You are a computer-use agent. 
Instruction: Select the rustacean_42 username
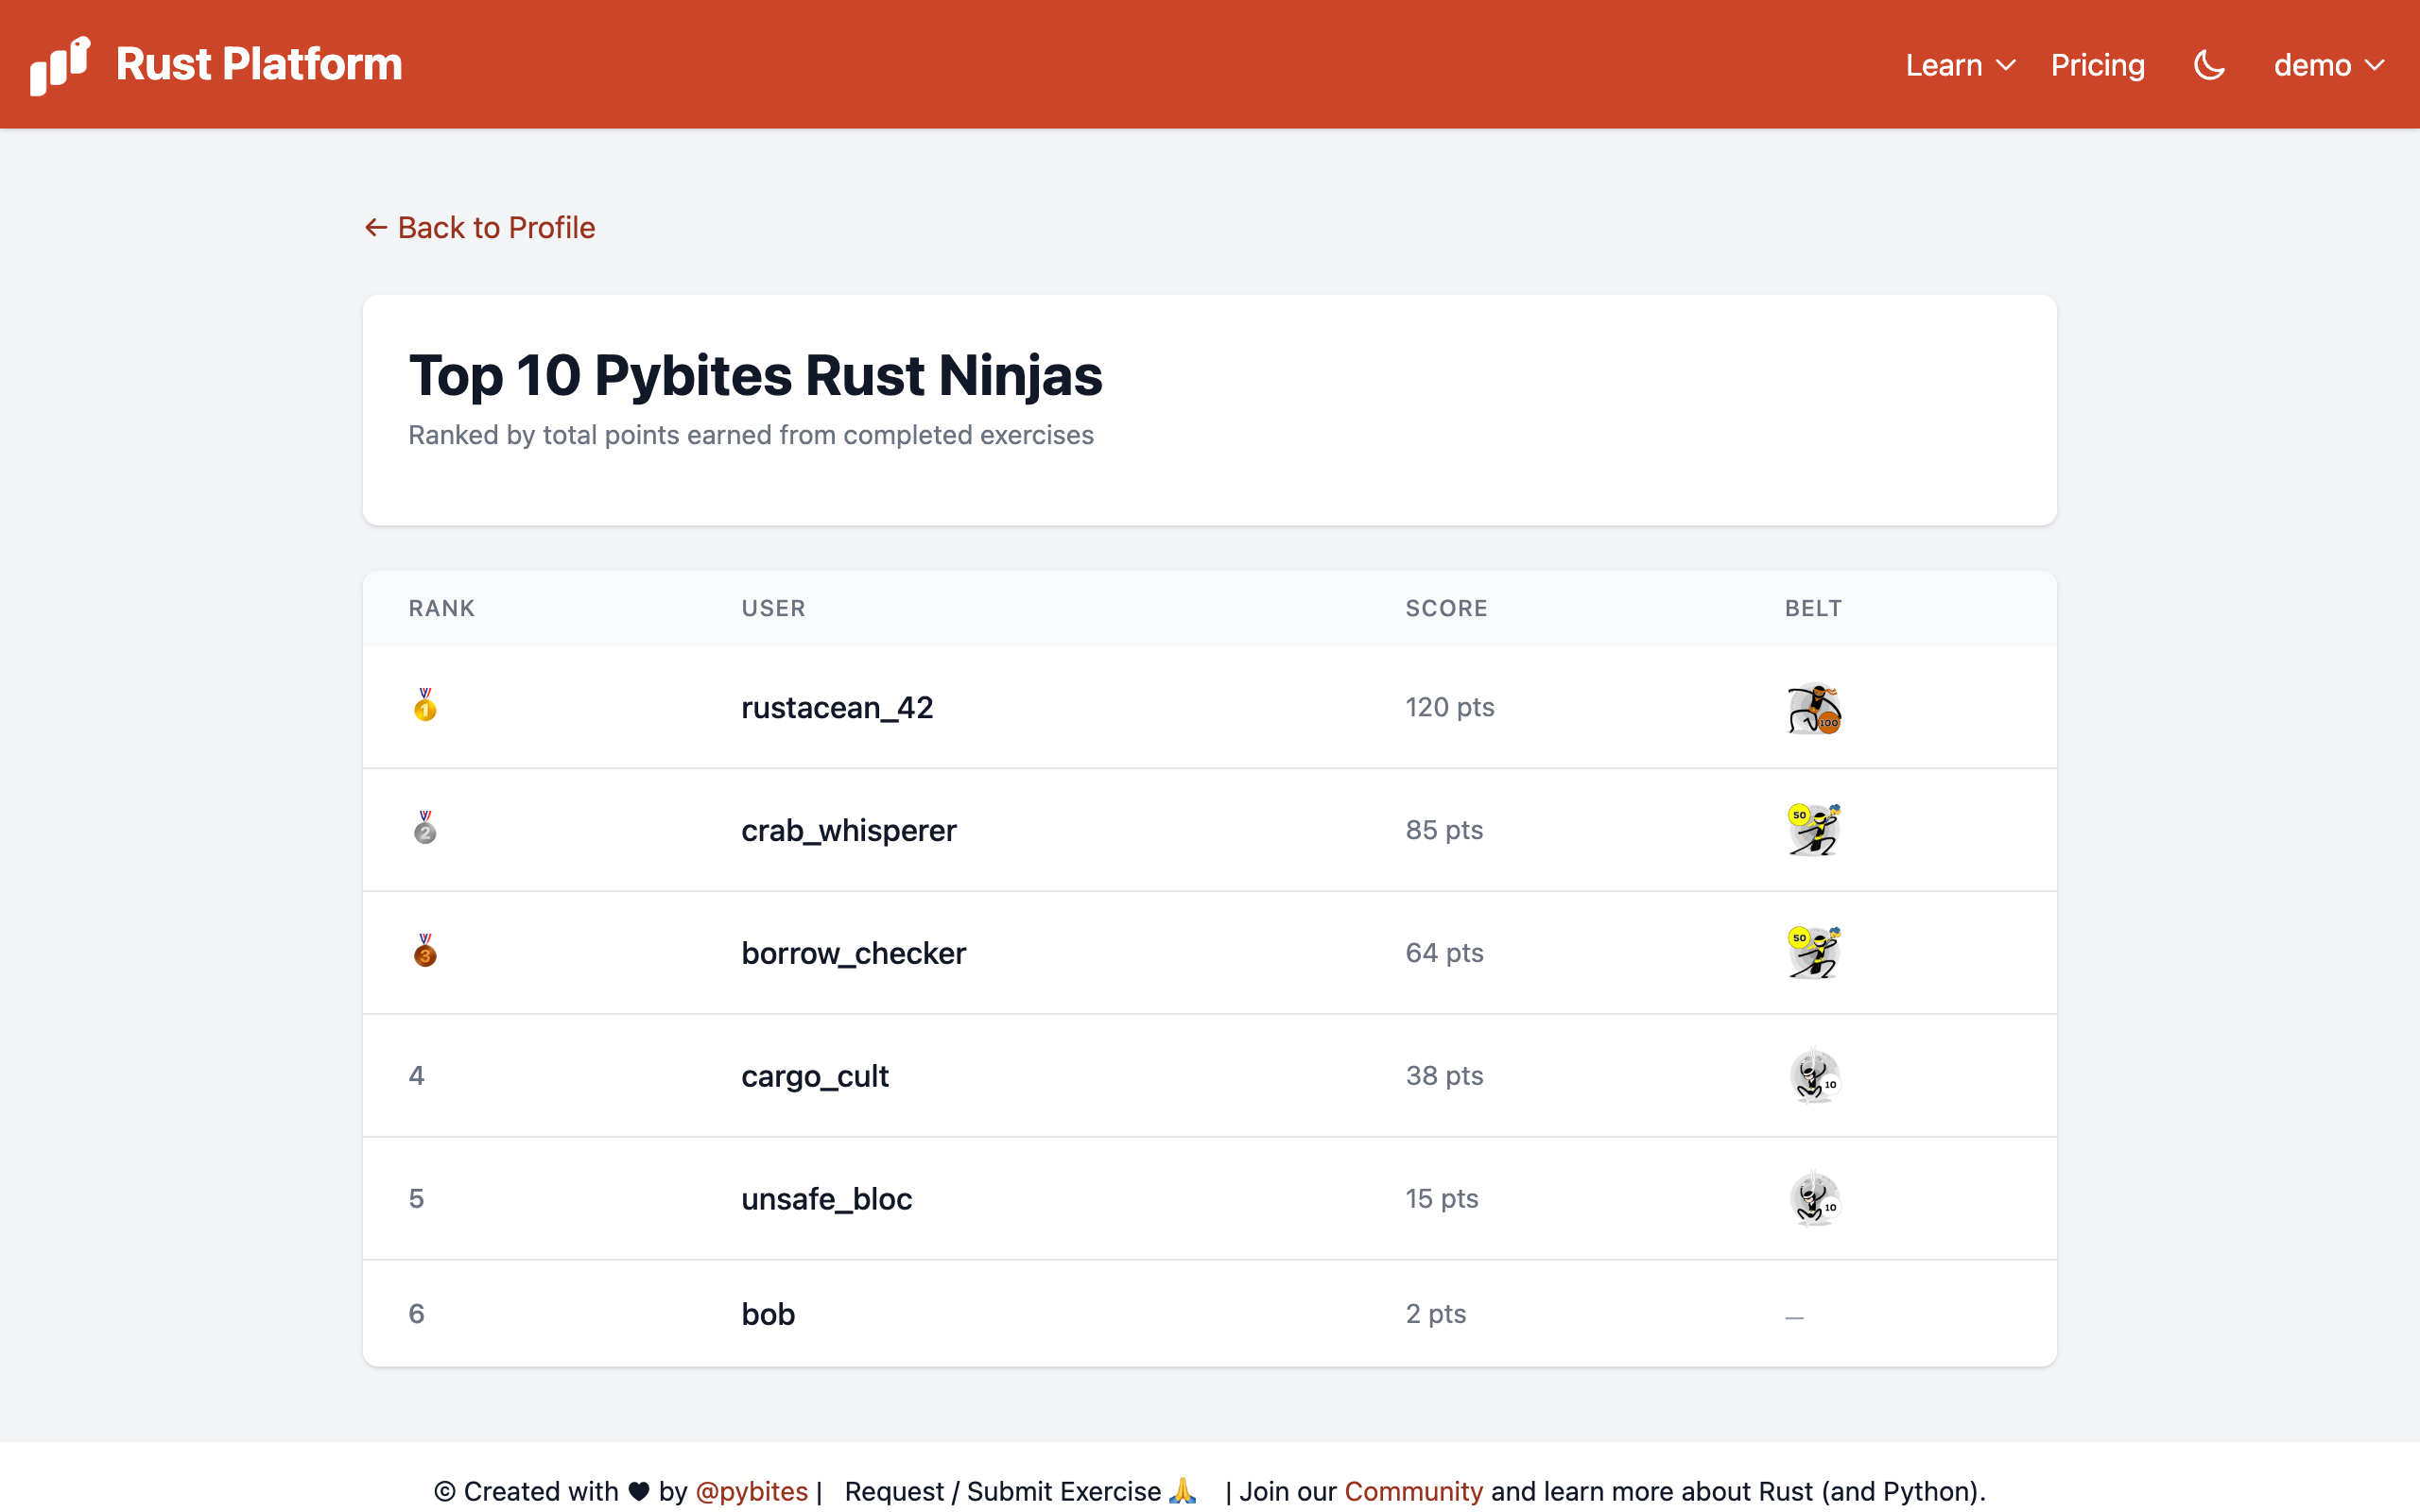(x=837, y=708)
